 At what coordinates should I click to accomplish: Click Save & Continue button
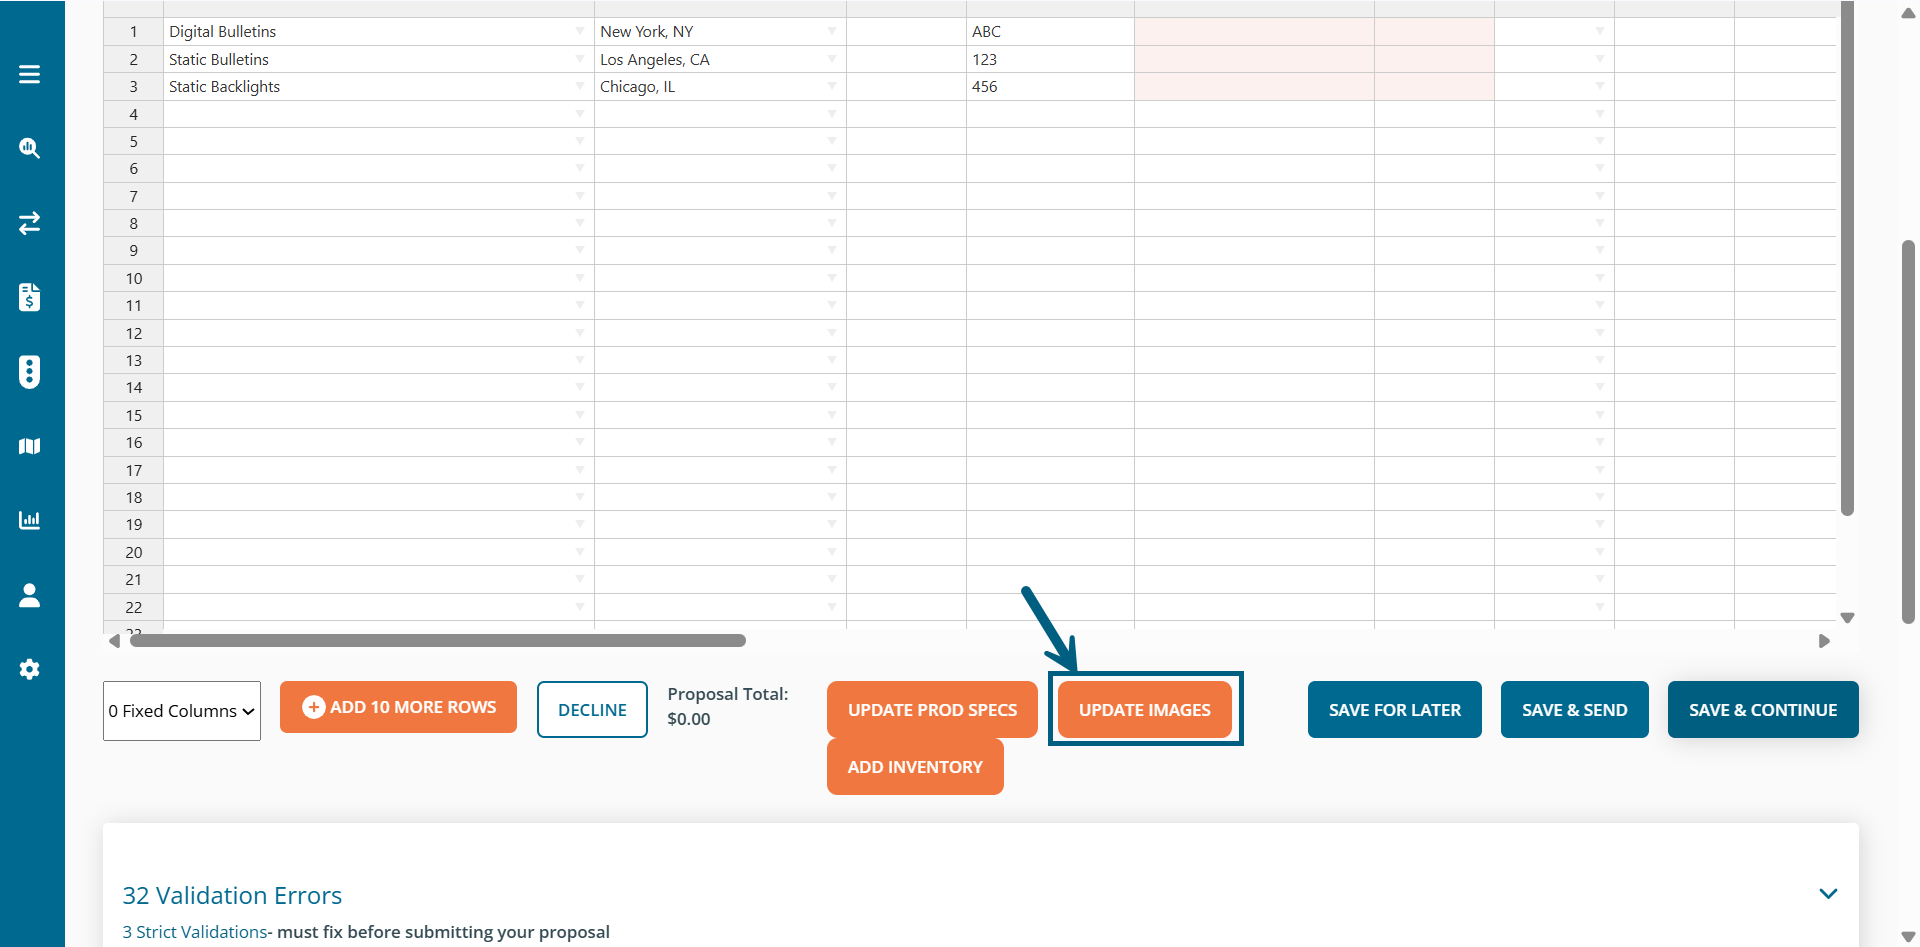(1762, 710)
